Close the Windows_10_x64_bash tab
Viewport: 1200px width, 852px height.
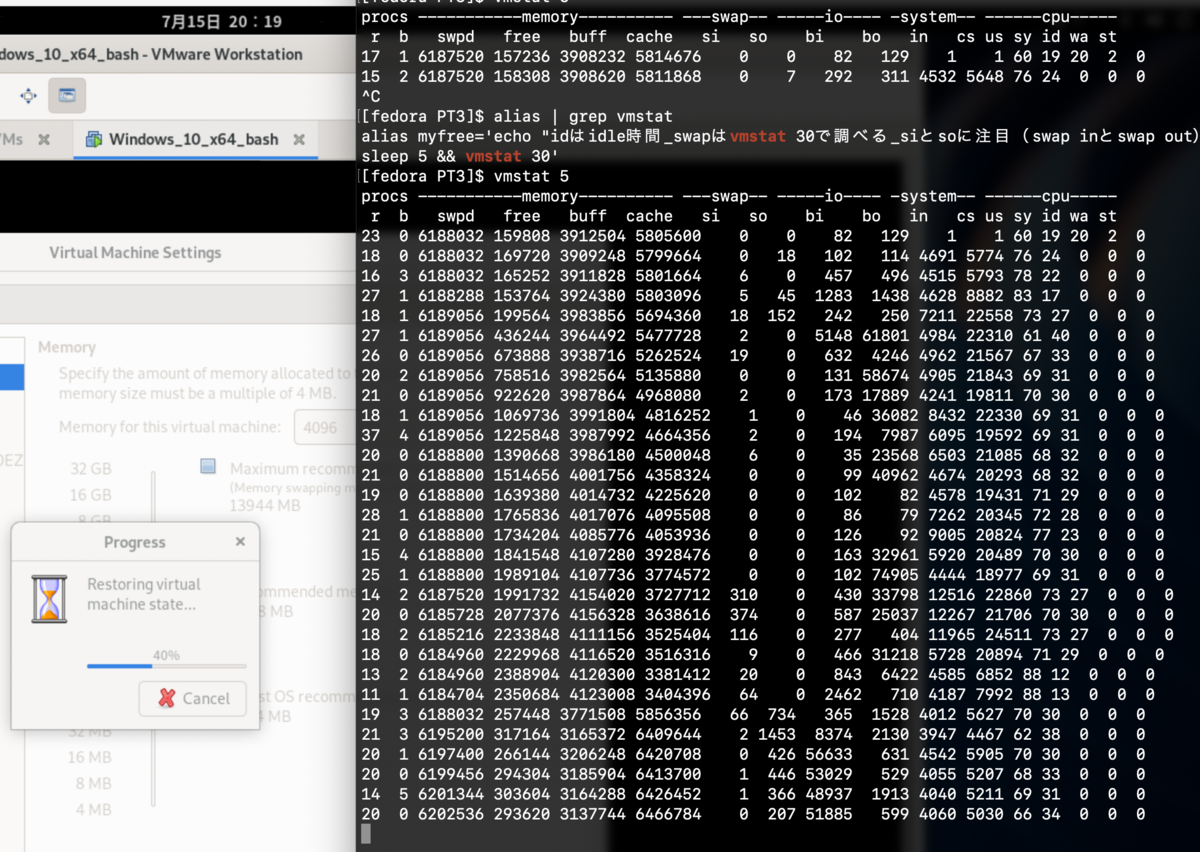pos(299,140)
